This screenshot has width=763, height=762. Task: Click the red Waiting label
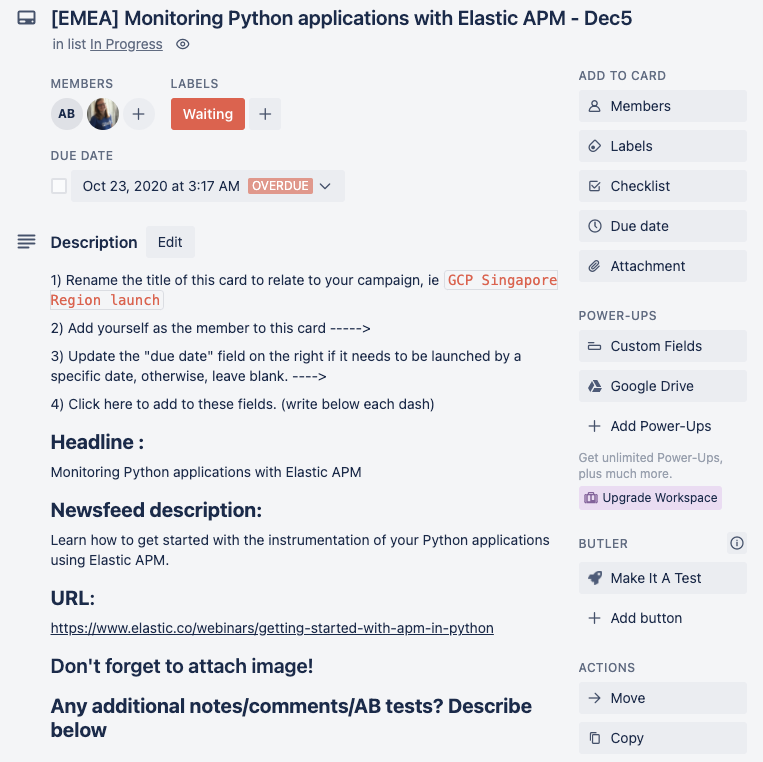coord(208,114)
